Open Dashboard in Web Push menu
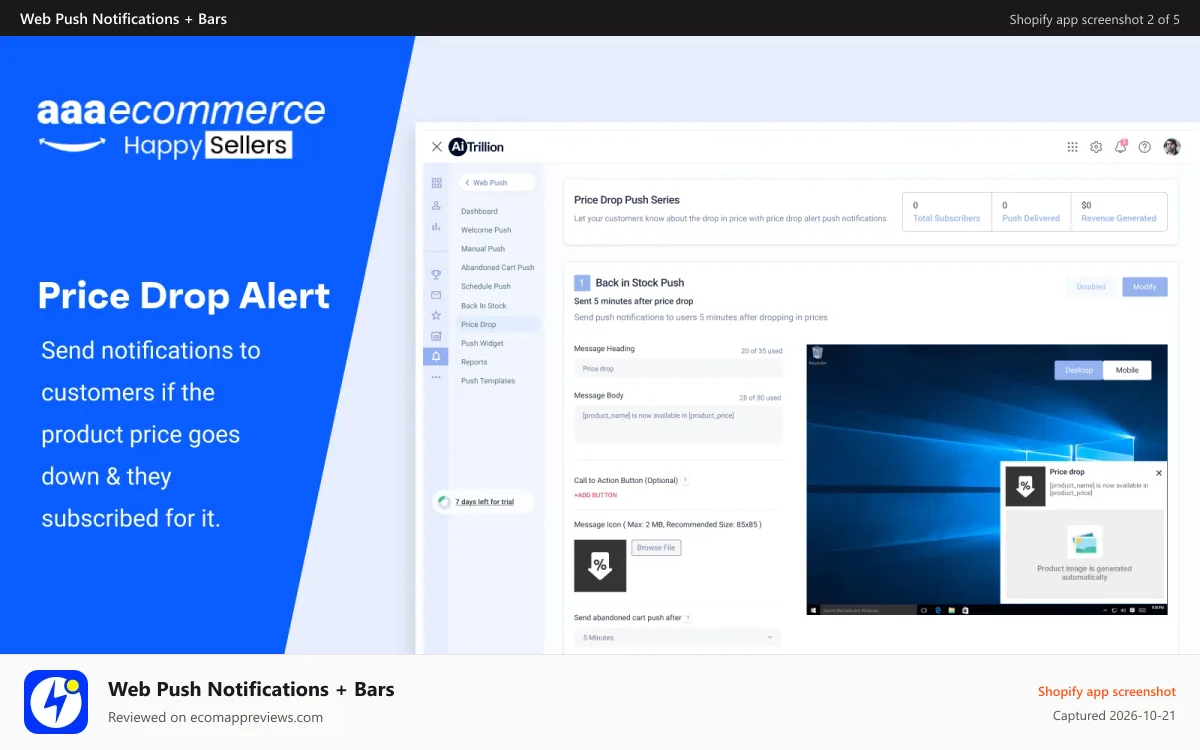Image resolution: width=1200 pixels, height=750 pixels. click(x=479, y=211)
